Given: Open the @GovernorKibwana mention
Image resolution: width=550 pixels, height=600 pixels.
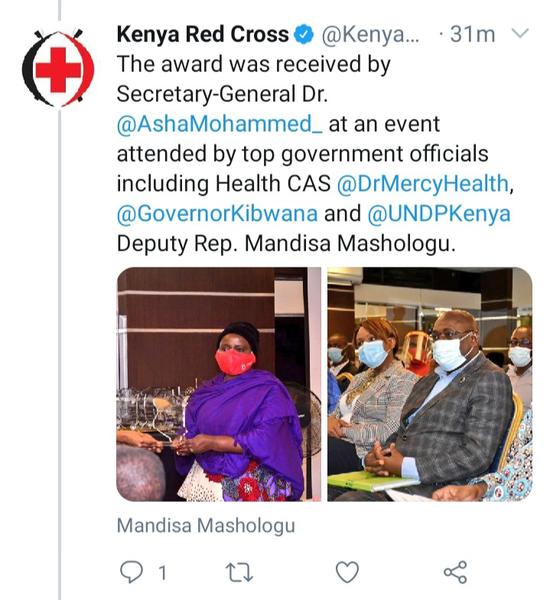Looking at the screenshot, I should (x=217, y=214).
